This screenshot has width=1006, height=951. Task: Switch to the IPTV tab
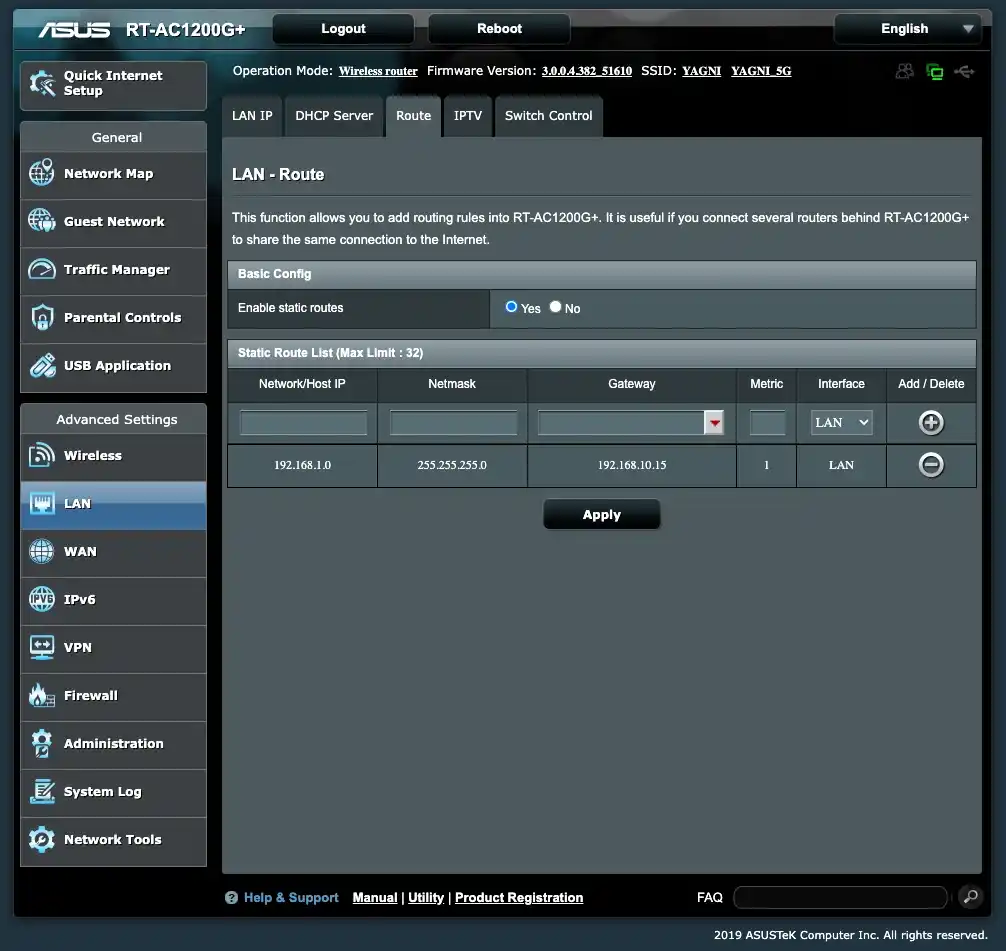[467, 115]
